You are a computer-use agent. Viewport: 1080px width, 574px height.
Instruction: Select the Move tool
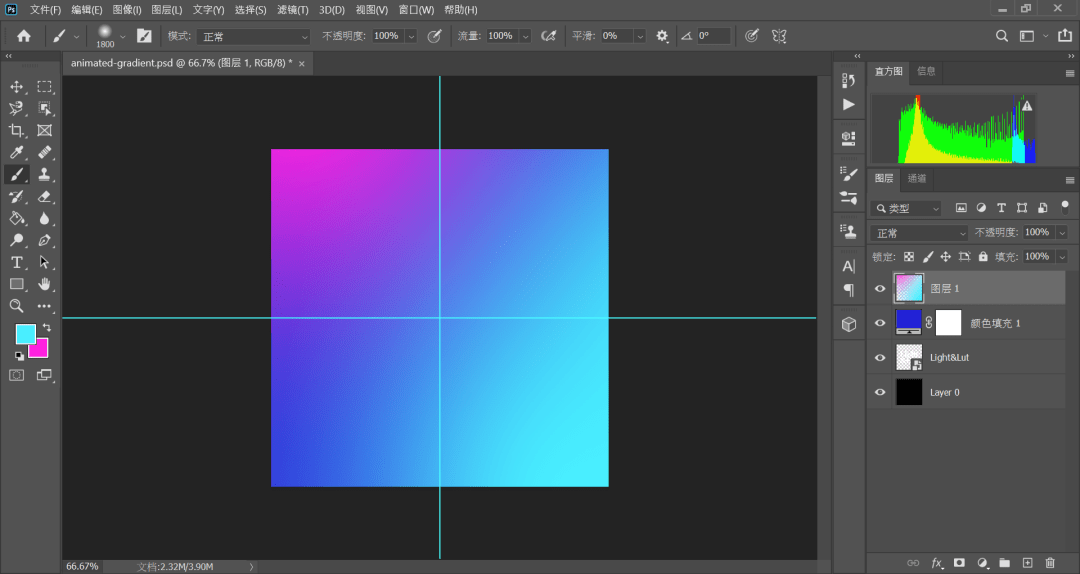[17, 87]
